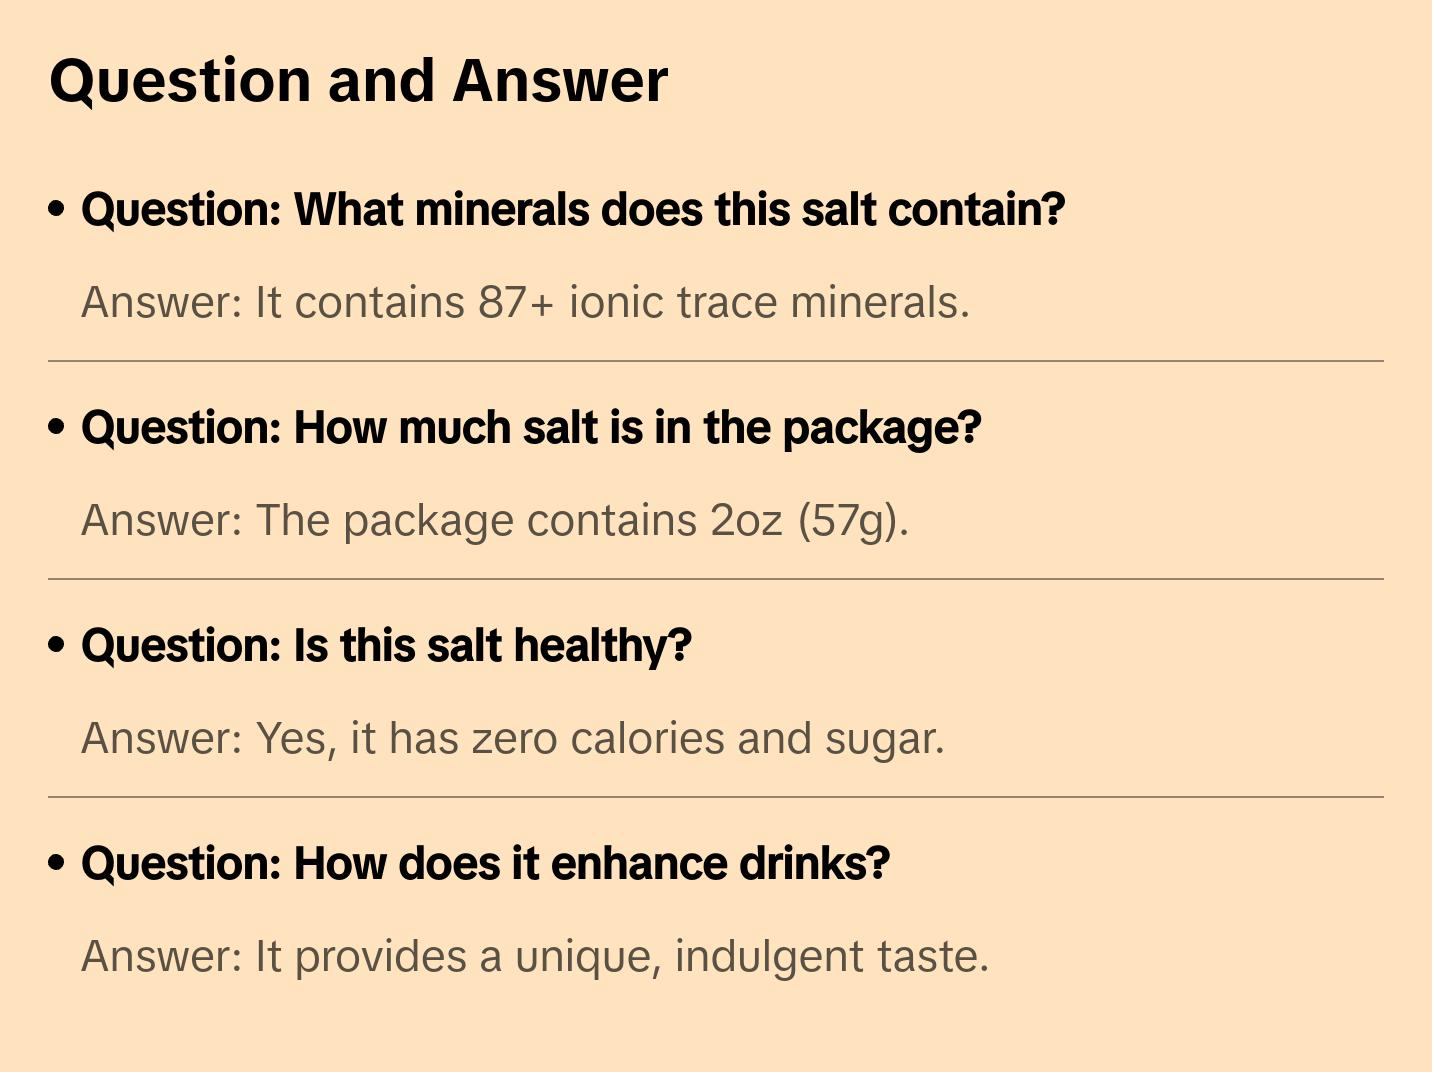The image size is (1432, 1072).
Task: Click the word 'Answer' in the page heading
Action: tap(560, 81)
